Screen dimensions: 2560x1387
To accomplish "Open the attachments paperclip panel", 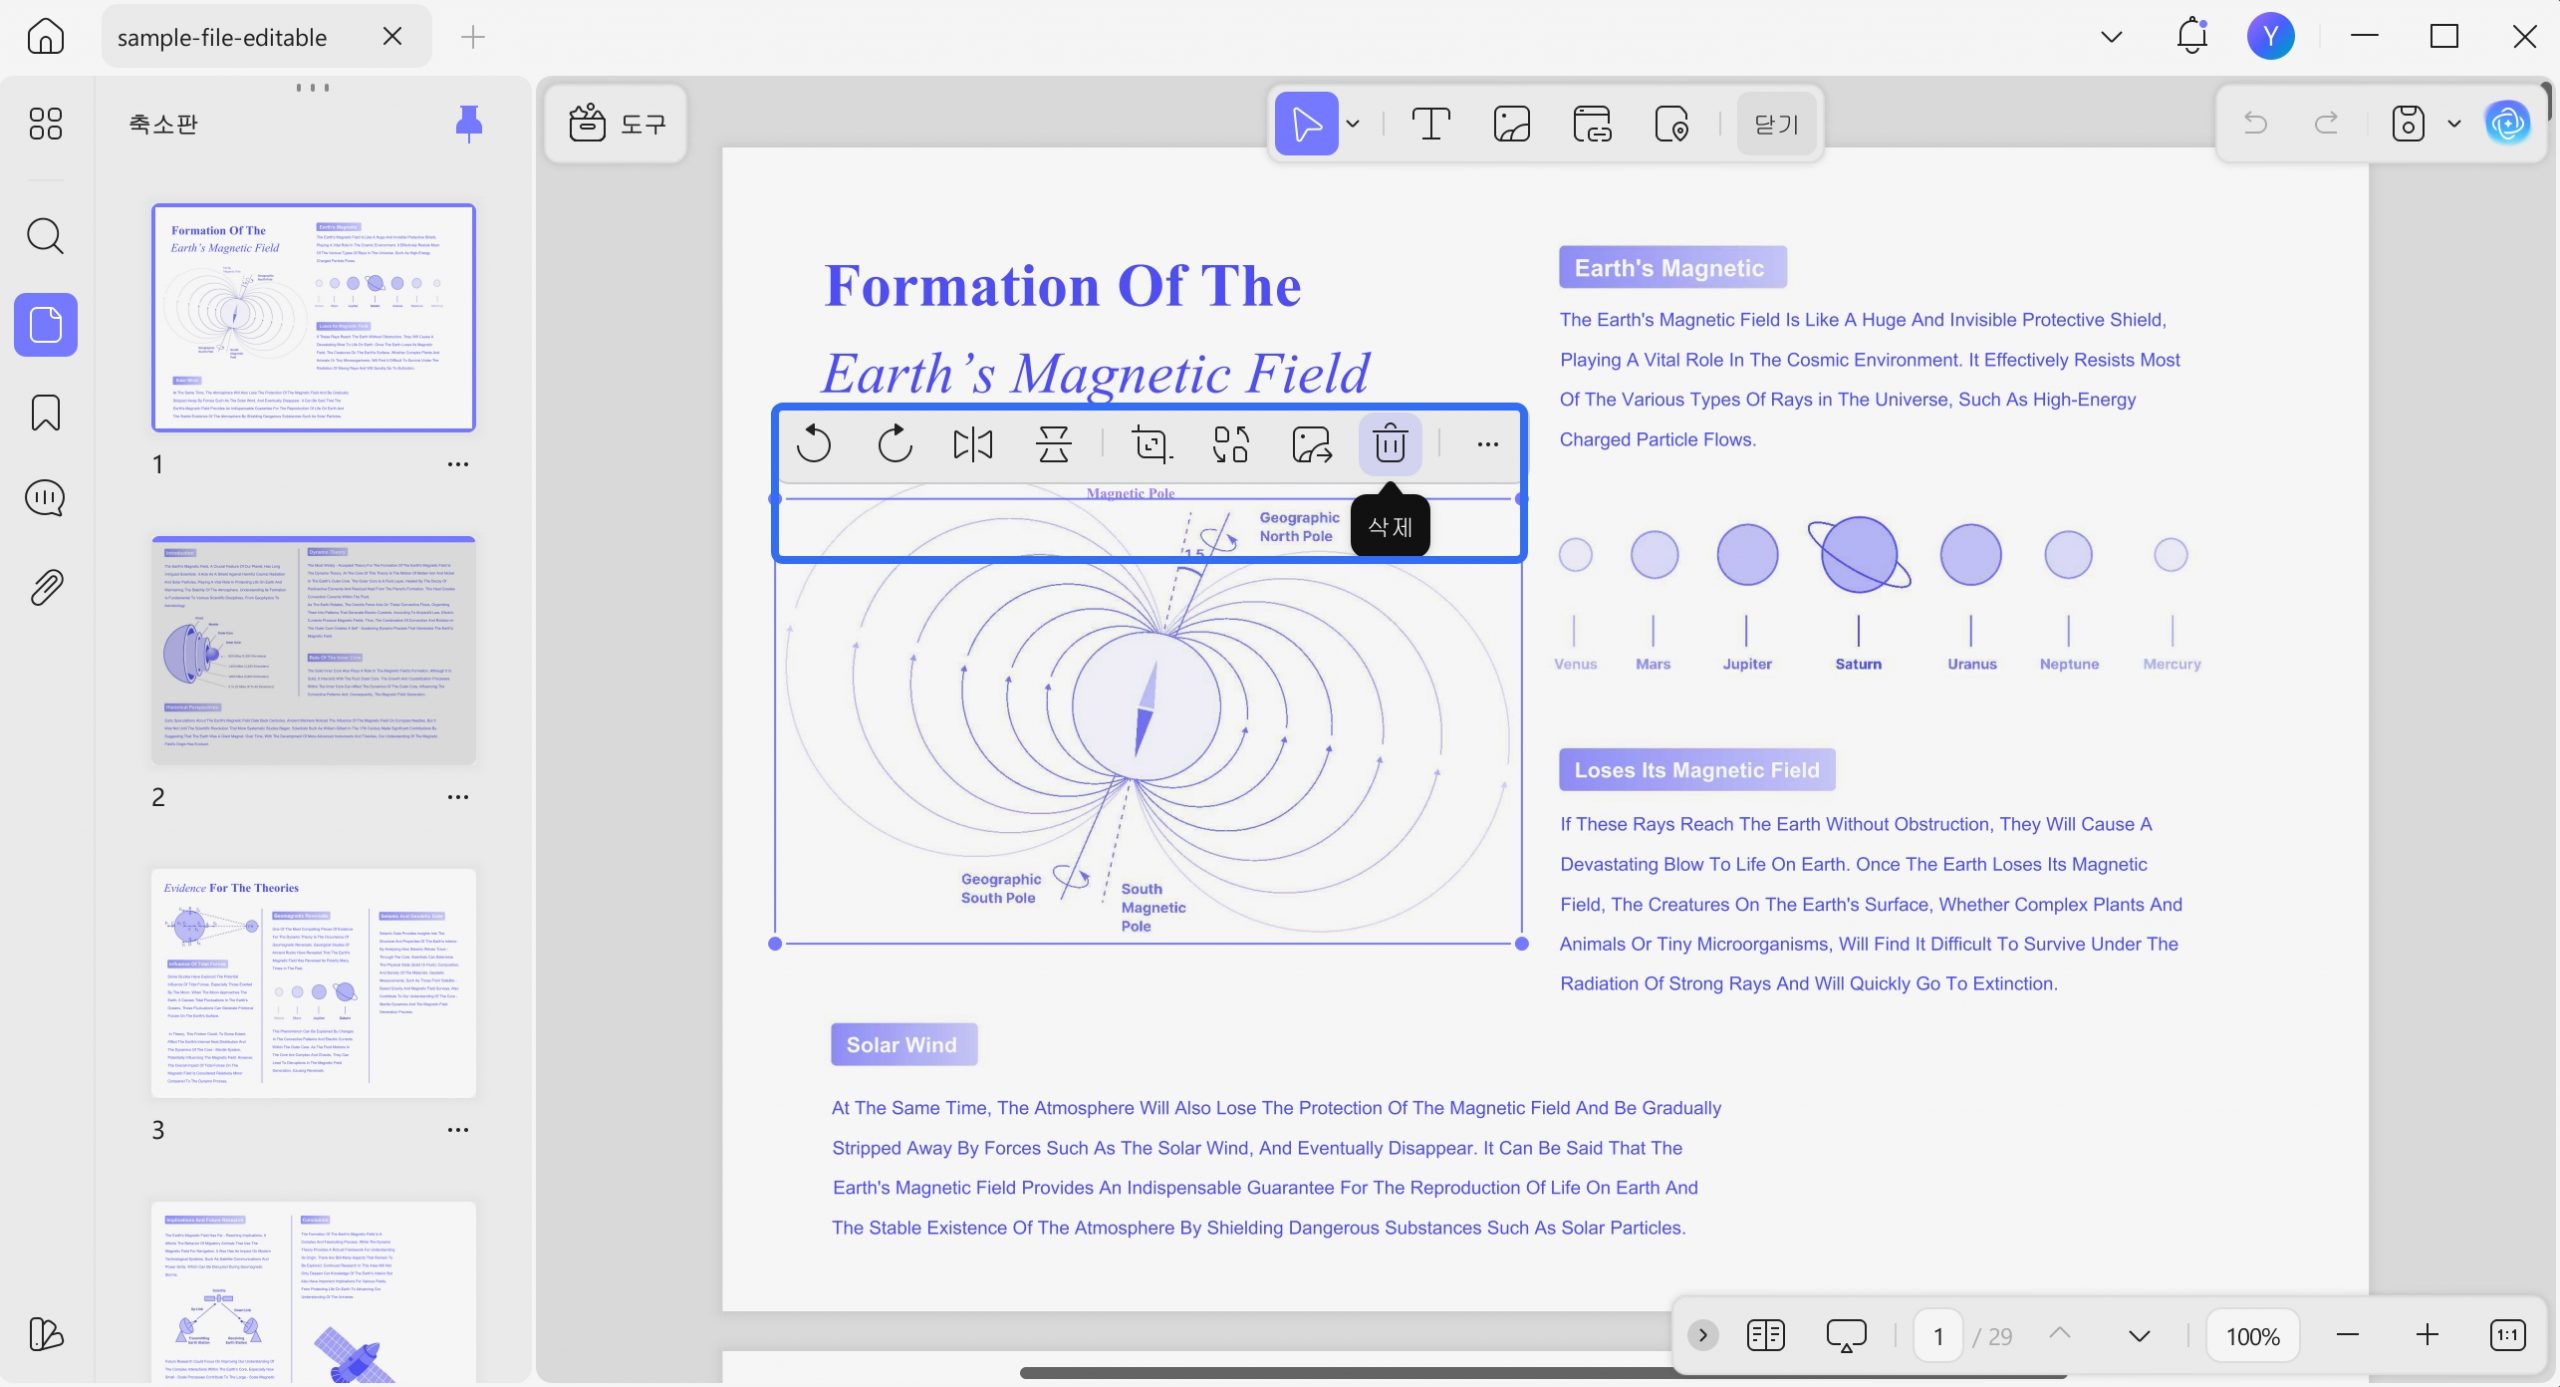I will [46, 587].
